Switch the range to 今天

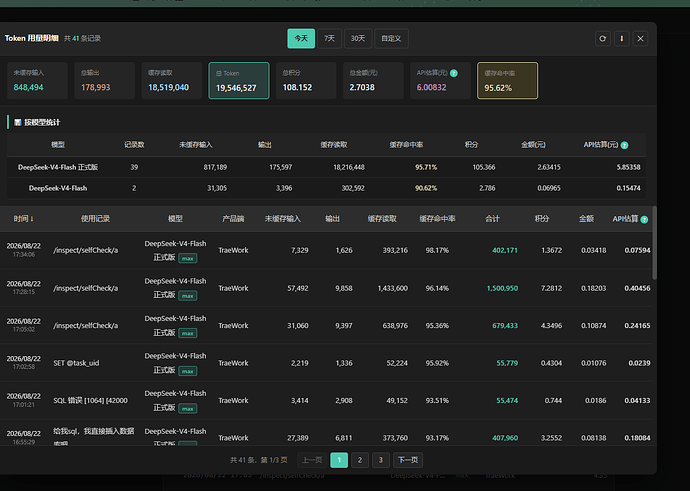tap(301, 39)
